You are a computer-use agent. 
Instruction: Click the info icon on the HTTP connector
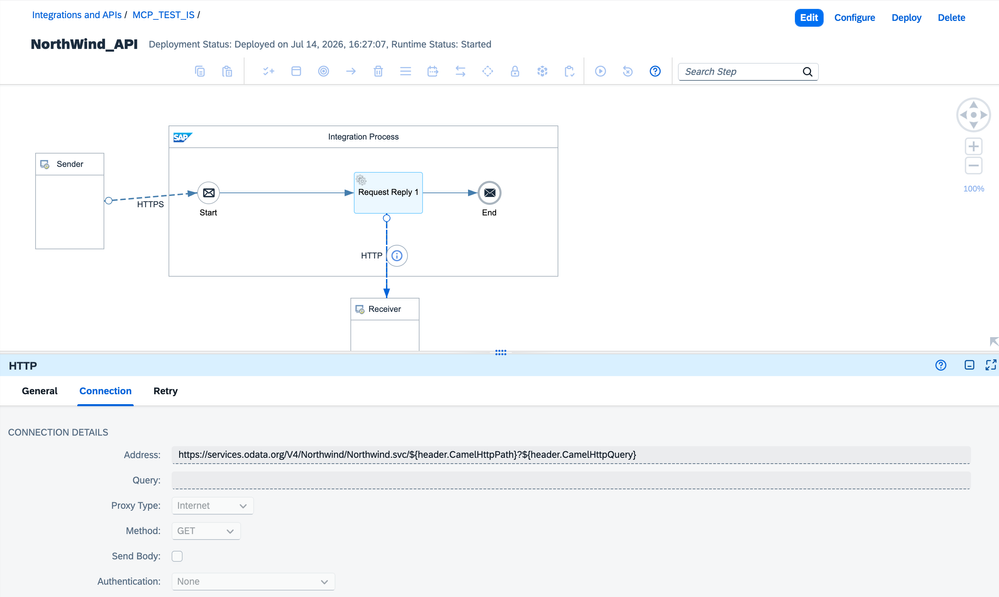tap(397, 255)
